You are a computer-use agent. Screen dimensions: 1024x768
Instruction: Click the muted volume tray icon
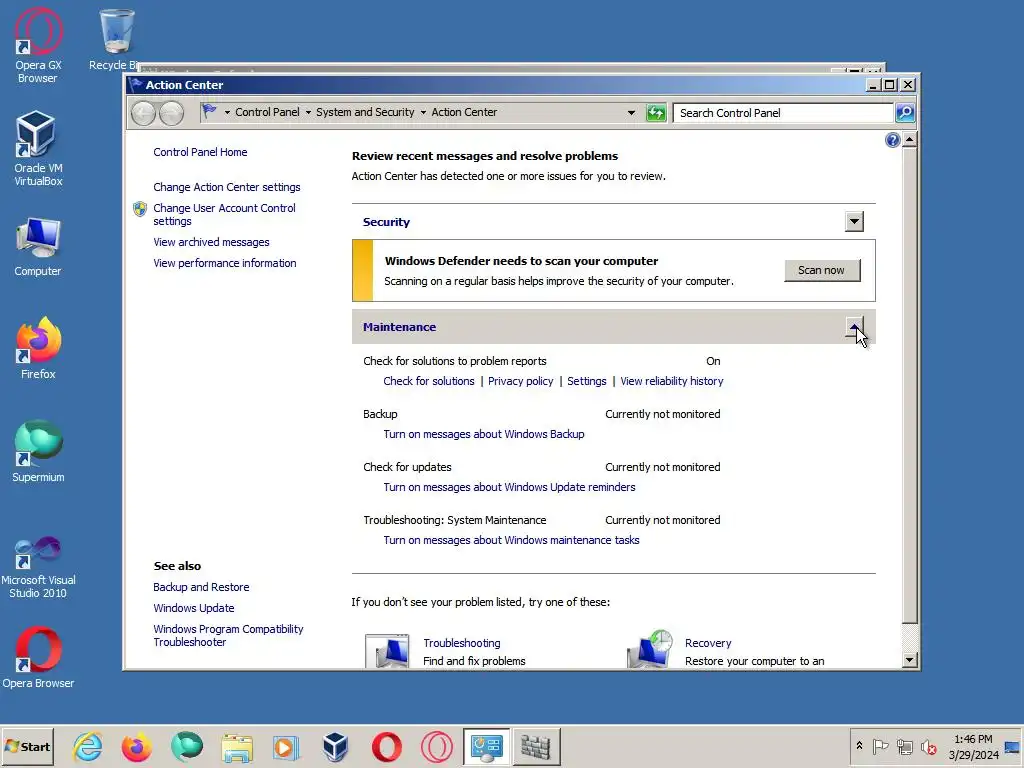point(929,746)
